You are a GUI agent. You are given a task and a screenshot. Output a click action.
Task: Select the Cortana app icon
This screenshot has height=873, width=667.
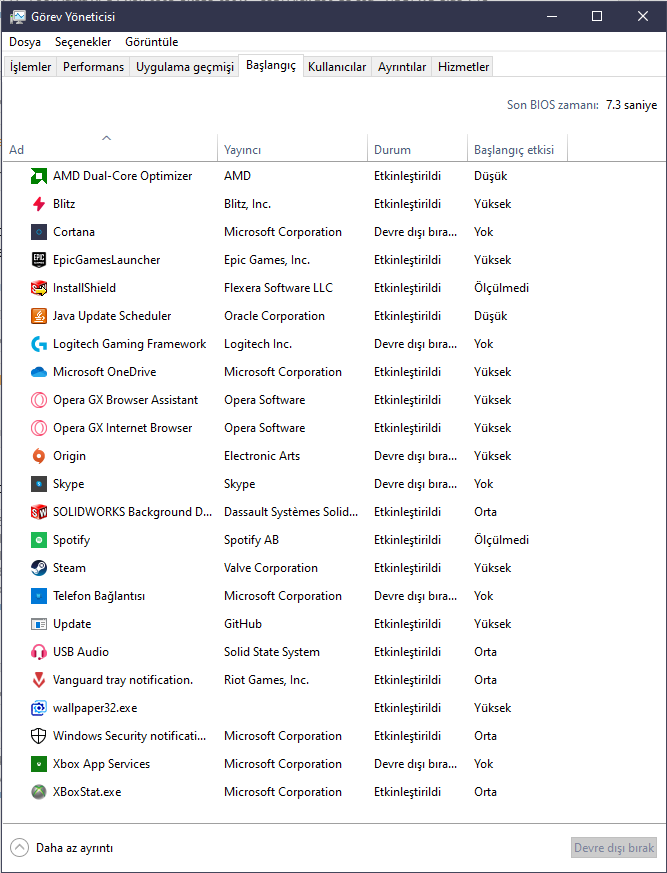click(x=38, y=232)
